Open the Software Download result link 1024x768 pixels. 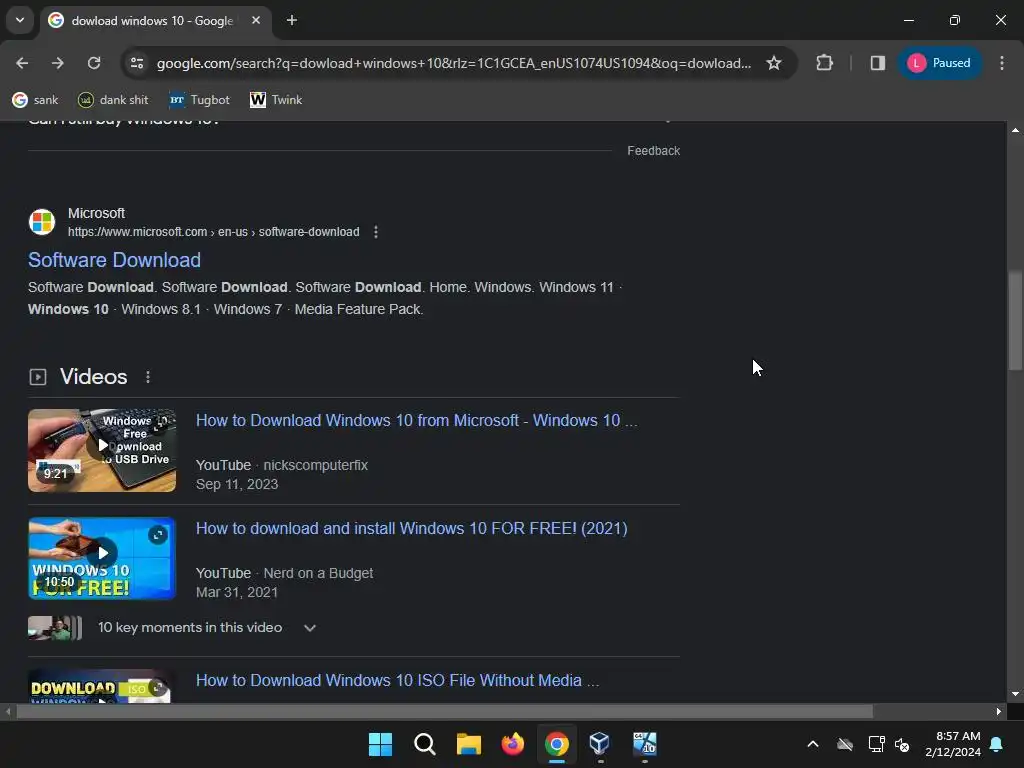[x=114, y=260]
